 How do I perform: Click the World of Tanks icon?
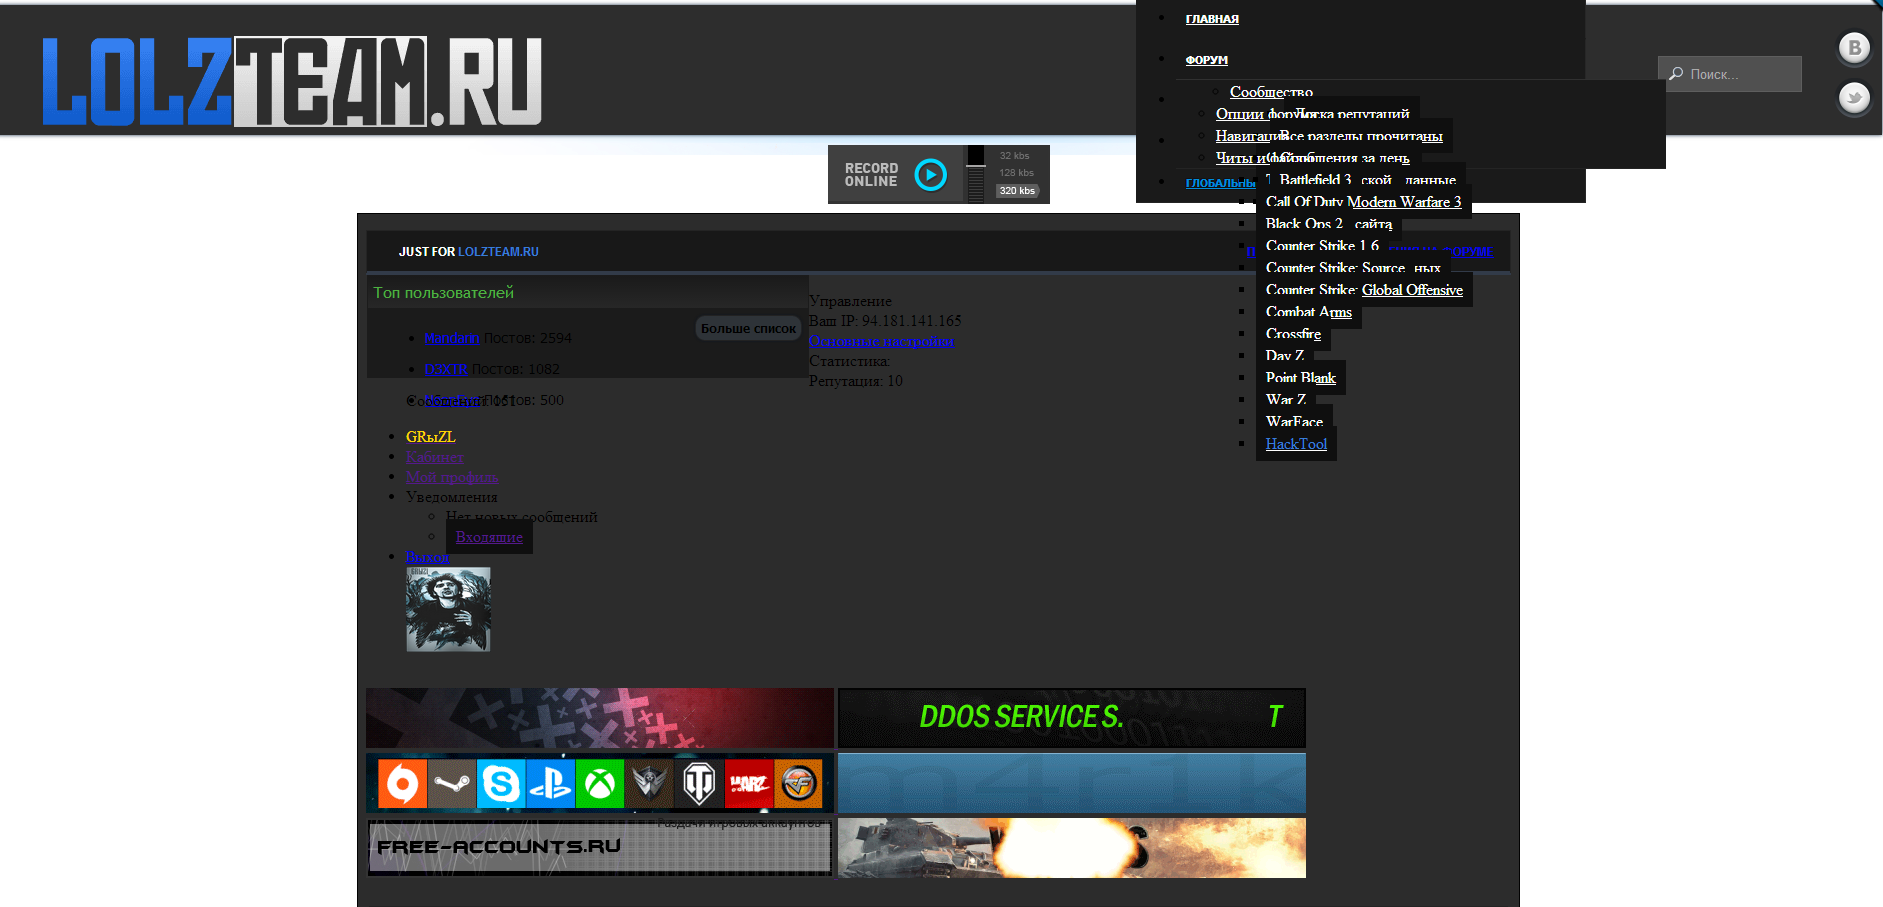[699, 784]
